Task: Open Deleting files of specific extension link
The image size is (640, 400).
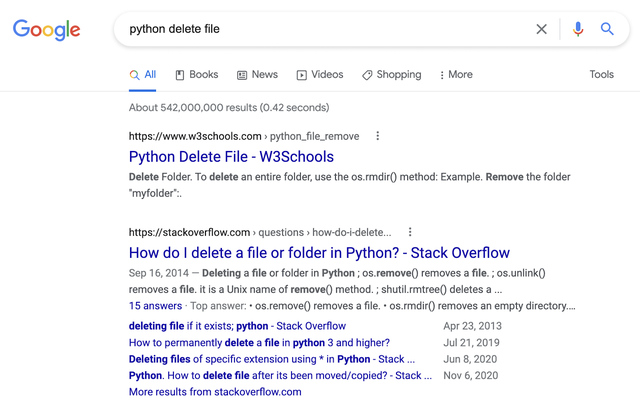Action: click(x=272, y=359)
